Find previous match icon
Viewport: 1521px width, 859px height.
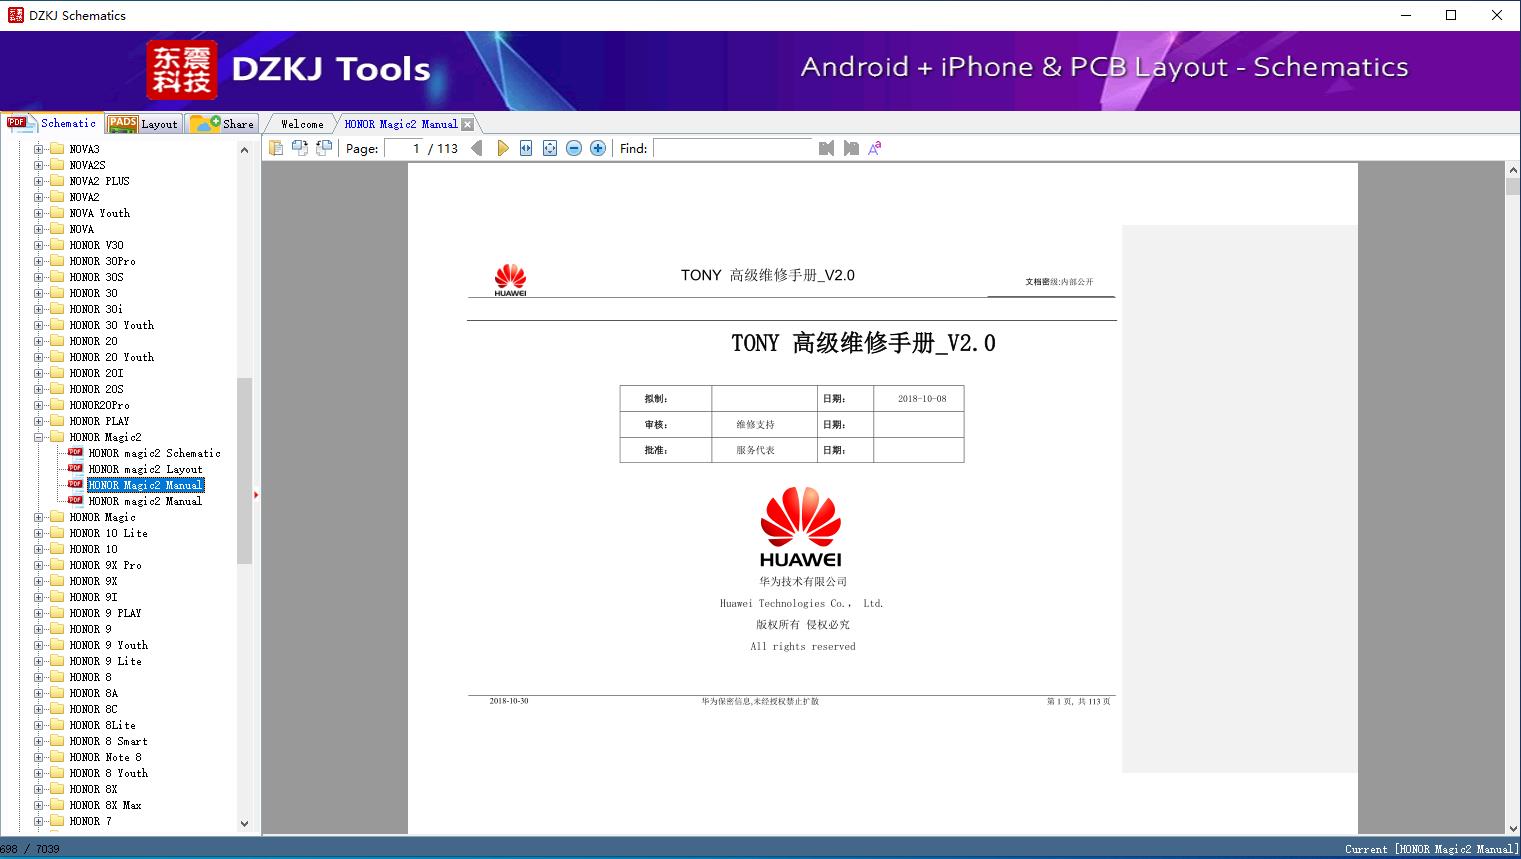(826, 148)
